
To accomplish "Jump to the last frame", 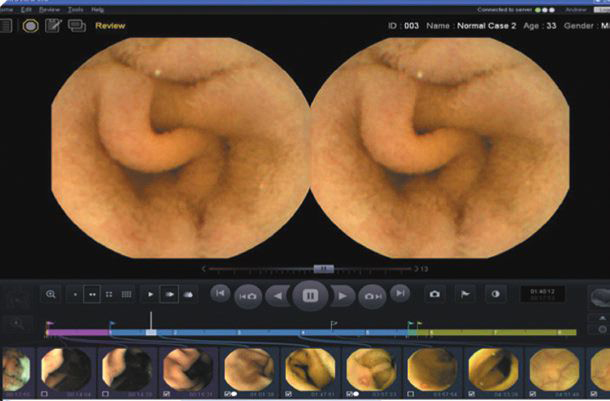I will (400, 294).
